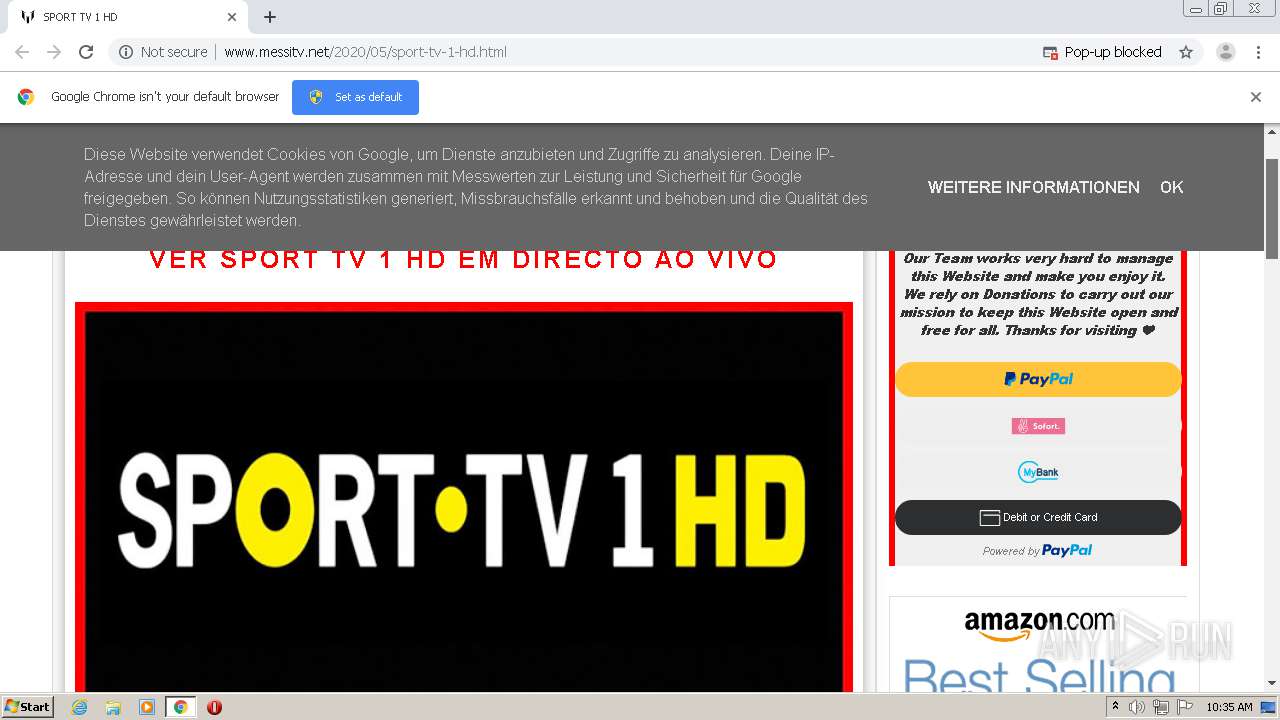The image size is (1280, 720).
Task: Click the Chrome taskbar icon
Action: (x=180, y=707)
